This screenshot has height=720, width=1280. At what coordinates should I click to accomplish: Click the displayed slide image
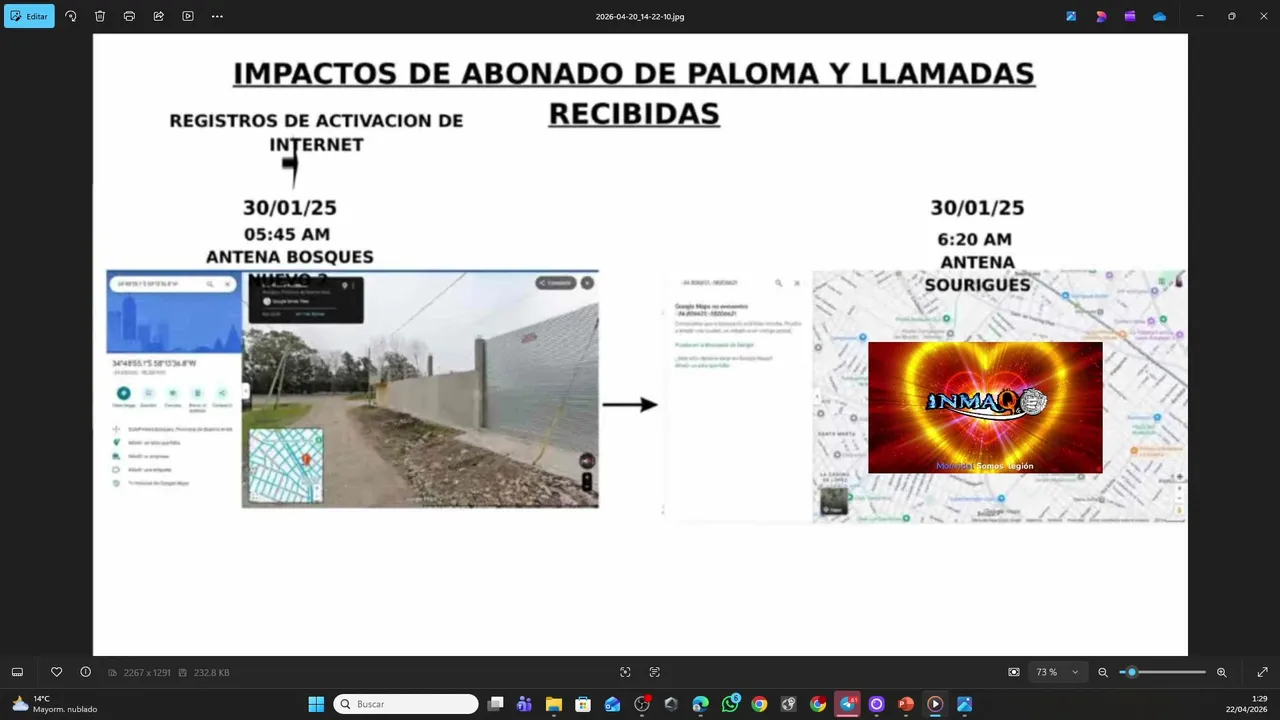[x=640, y=345]
